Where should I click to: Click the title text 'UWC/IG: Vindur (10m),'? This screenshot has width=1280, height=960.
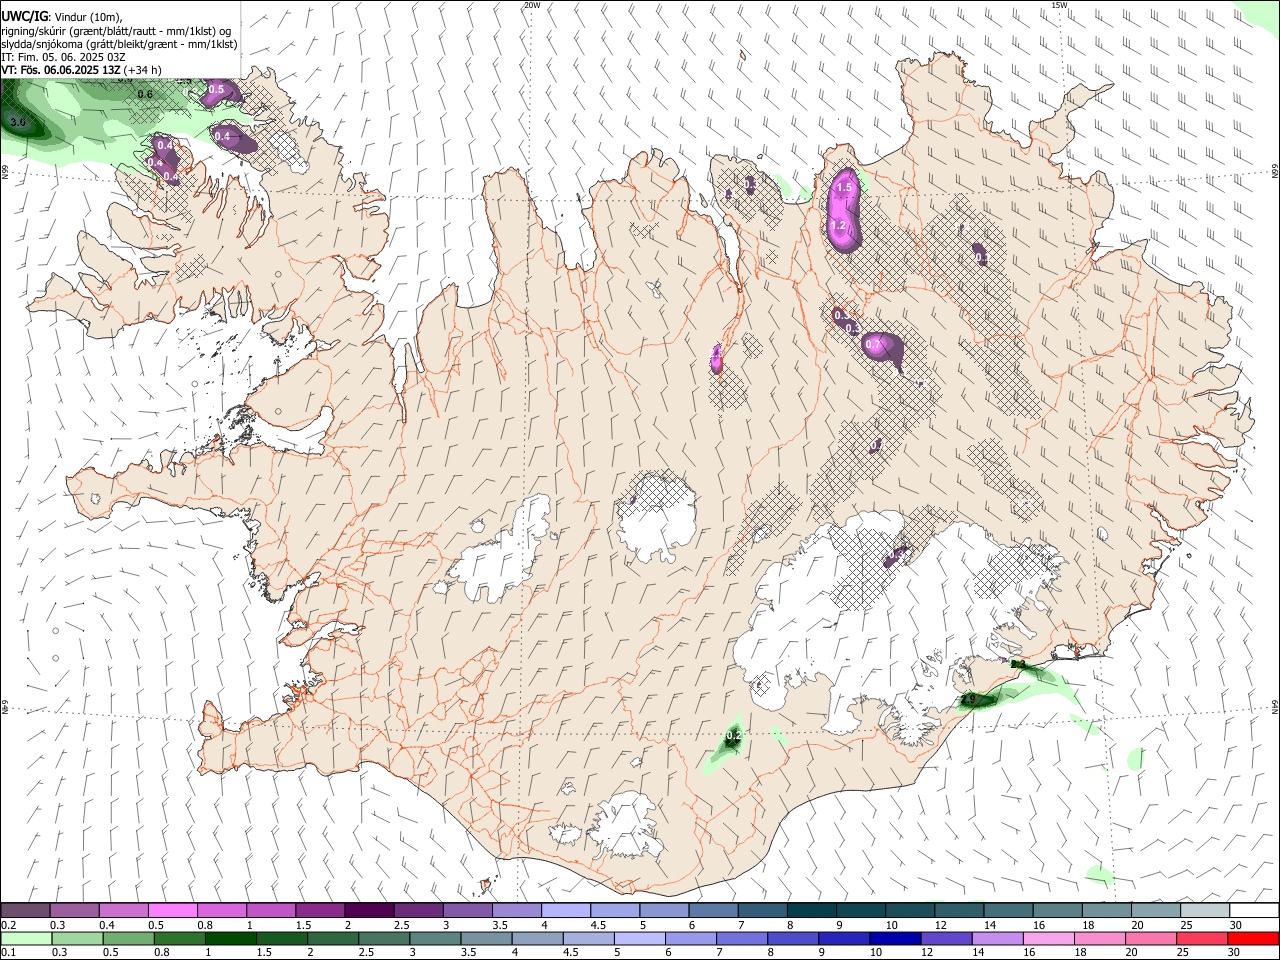(x=62, y=17)
